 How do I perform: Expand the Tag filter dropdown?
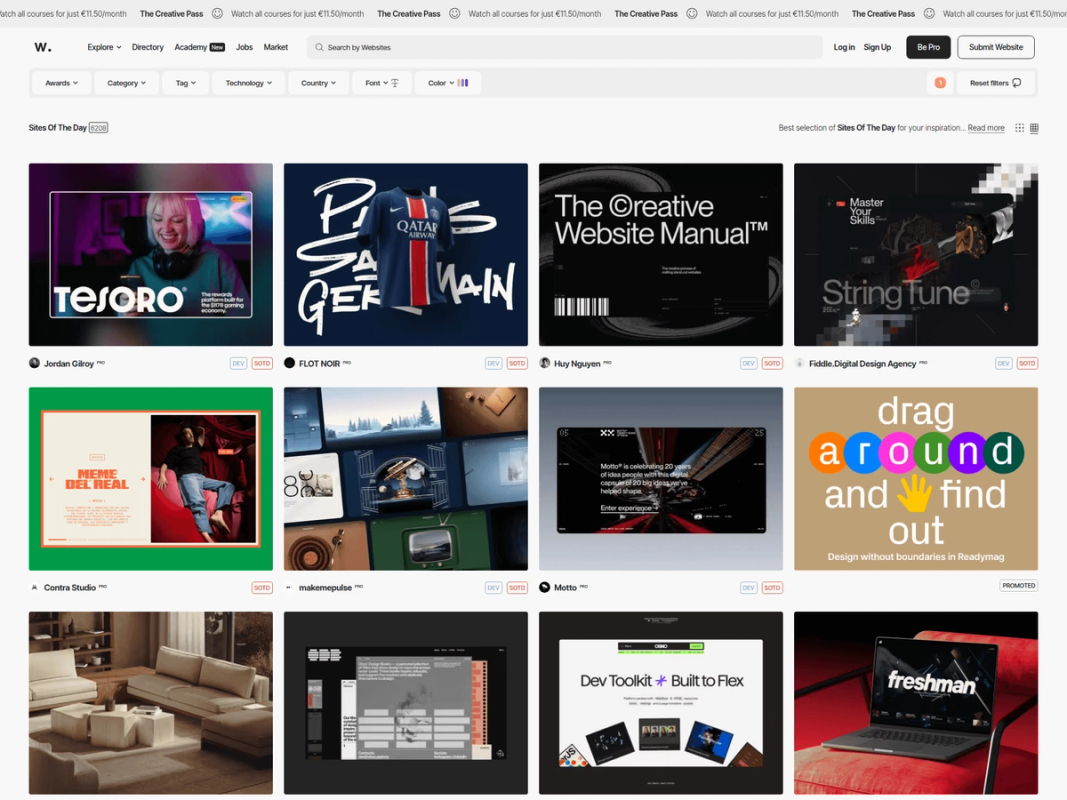pyautogui.click(x=186, y=83)
